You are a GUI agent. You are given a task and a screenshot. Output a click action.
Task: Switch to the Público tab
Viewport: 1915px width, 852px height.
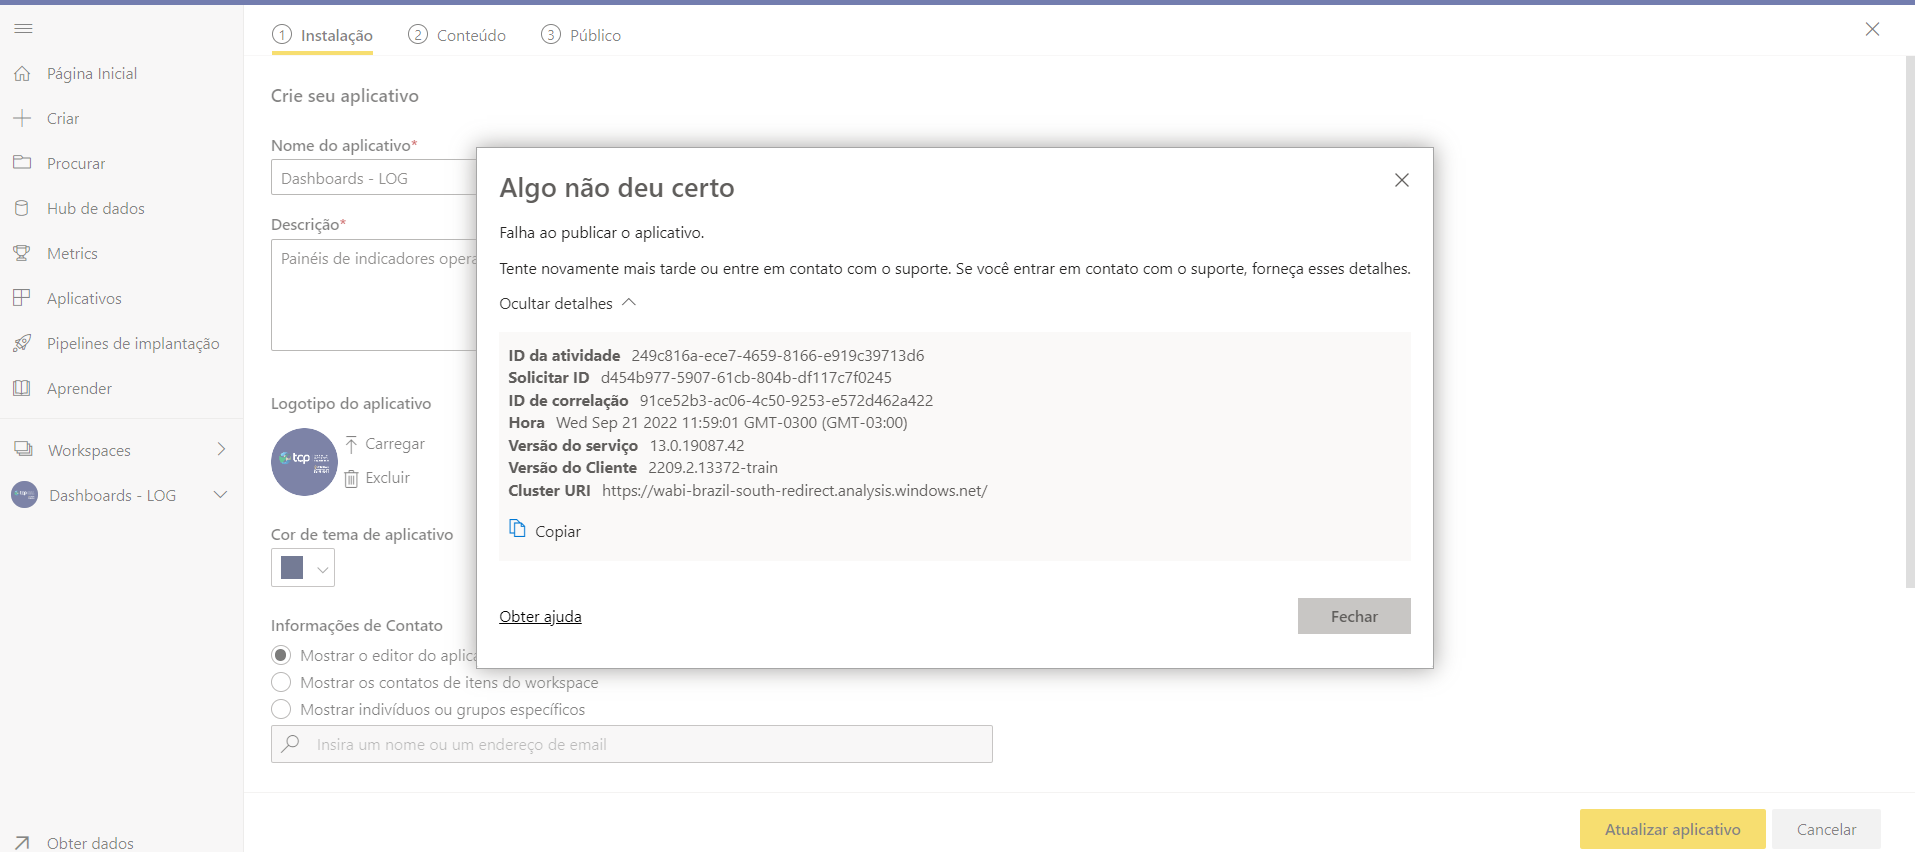581,35
